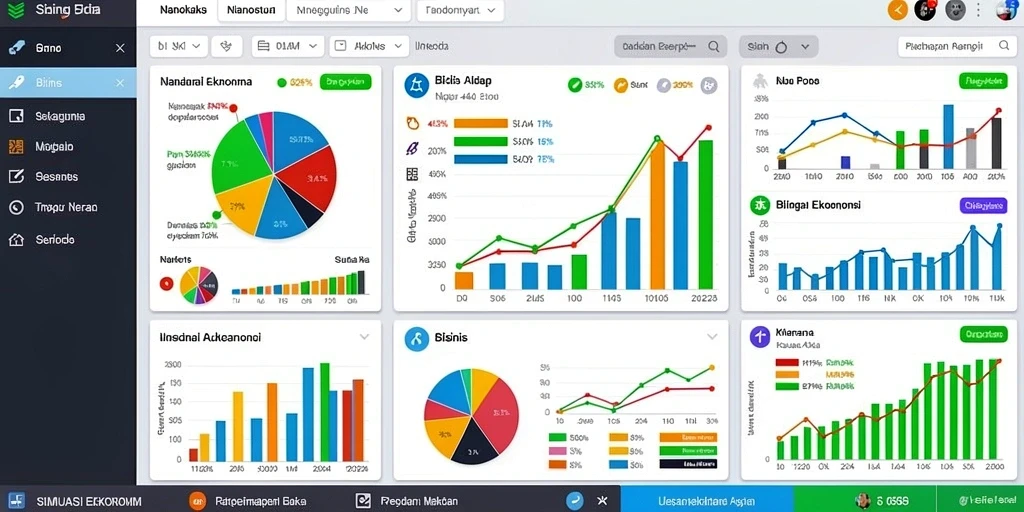The image size is (1024, 512).
Task: Open the Trugur Neran clock icon
Action: 16,208
